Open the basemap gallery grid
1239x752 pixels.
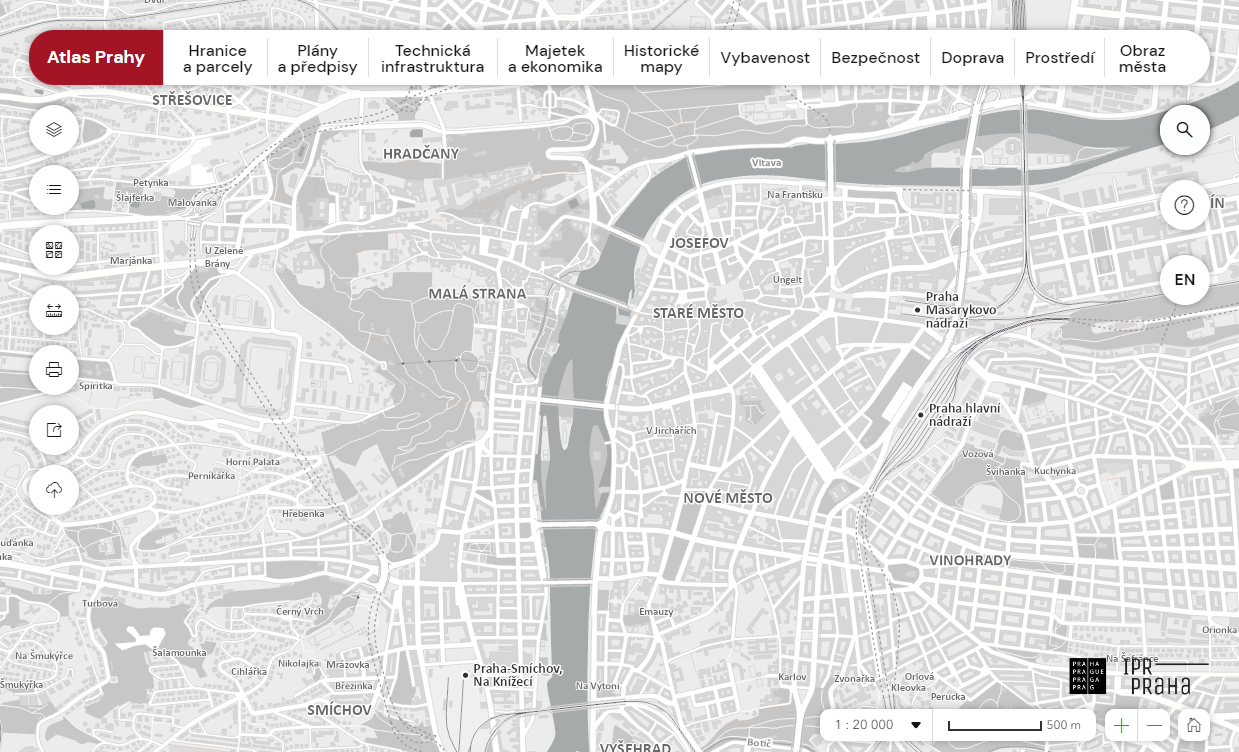click(54, 250)
